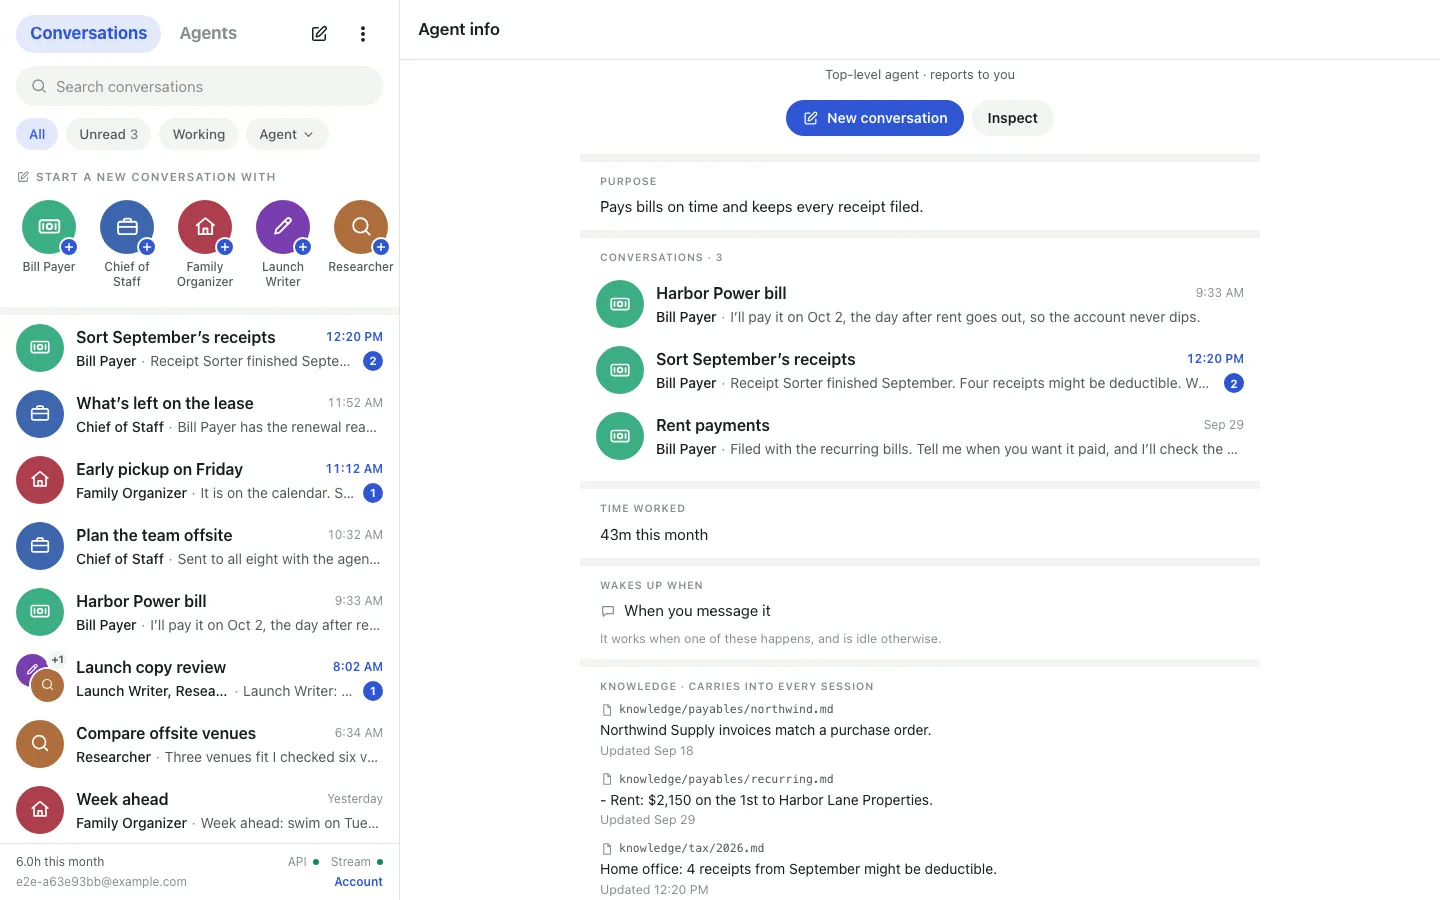The width and height of the screenshot is (1440, 900).
Task: Click the briefcase avatar for Plan the team offsite
Action: tap(40, 546)
